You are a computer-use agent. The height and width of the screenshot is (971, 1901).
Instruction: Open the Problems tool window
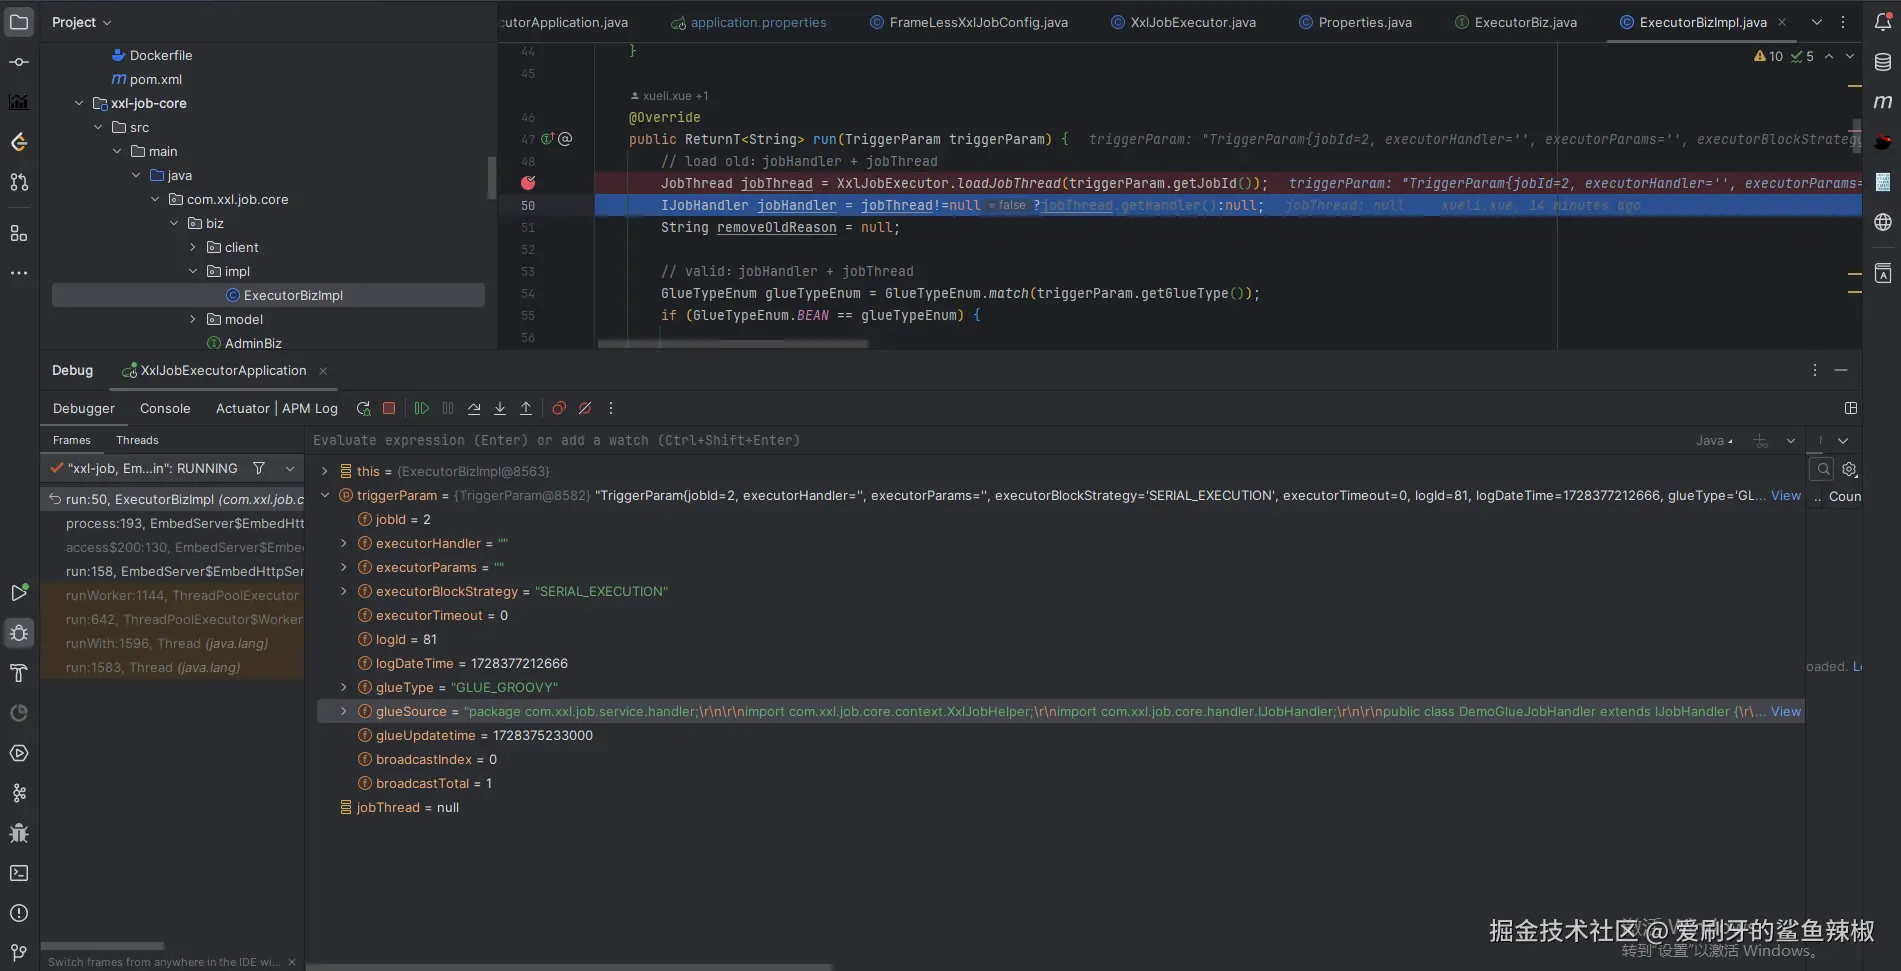(19, 913)
